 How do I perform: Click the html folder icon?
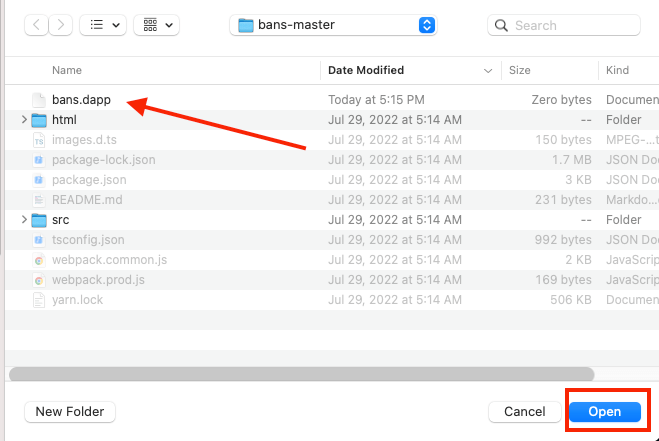coord(39,120)
